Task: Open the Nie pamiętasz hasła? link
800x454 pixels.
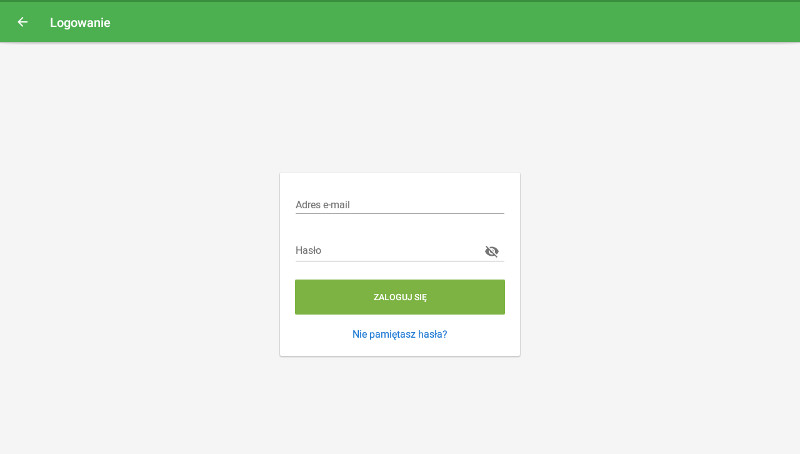Action: (x=399, y=334)
